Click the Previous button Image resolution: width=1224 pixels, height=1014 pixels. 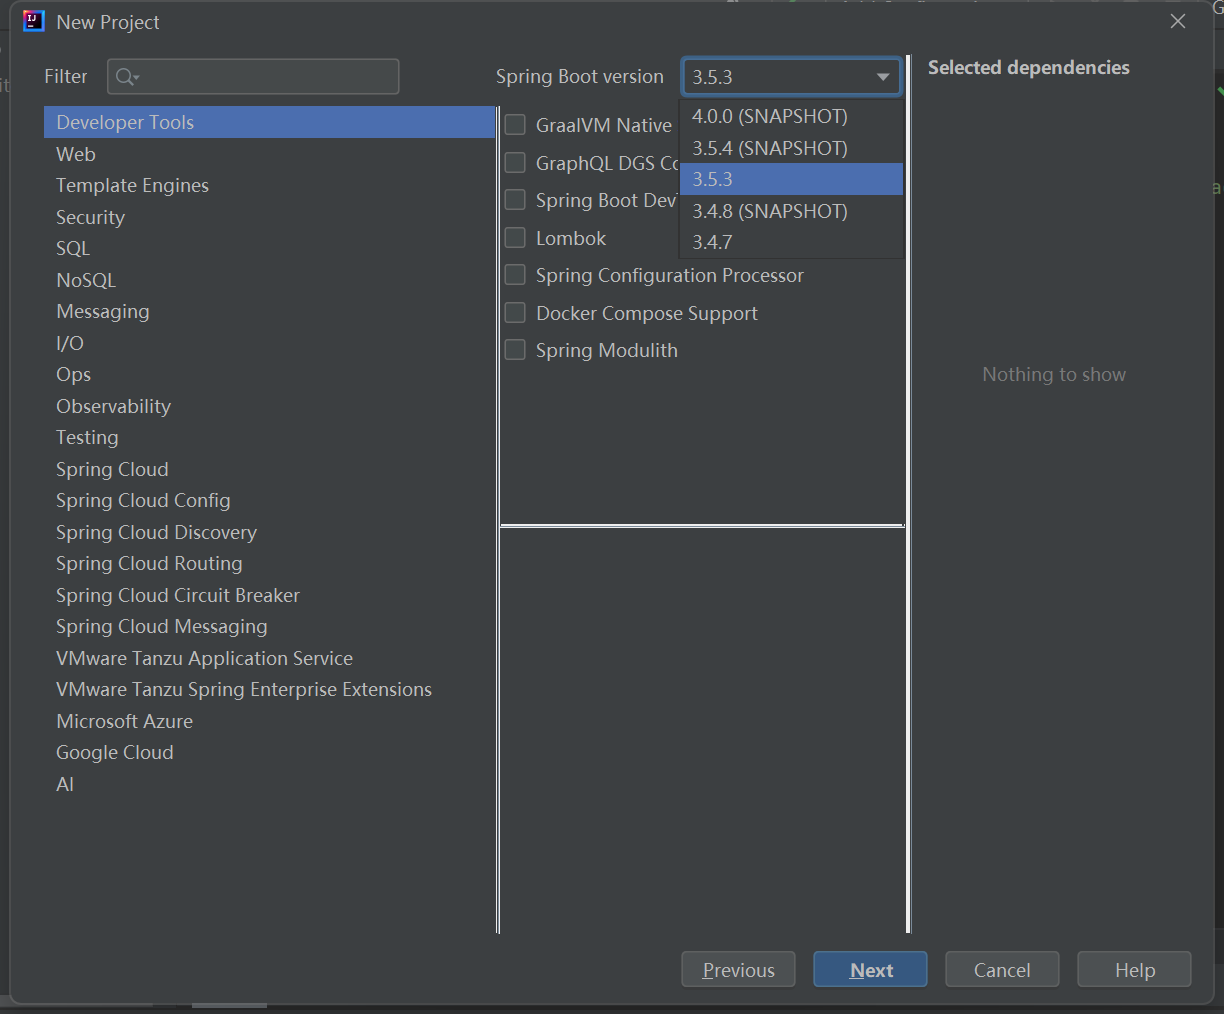[738, 970]
